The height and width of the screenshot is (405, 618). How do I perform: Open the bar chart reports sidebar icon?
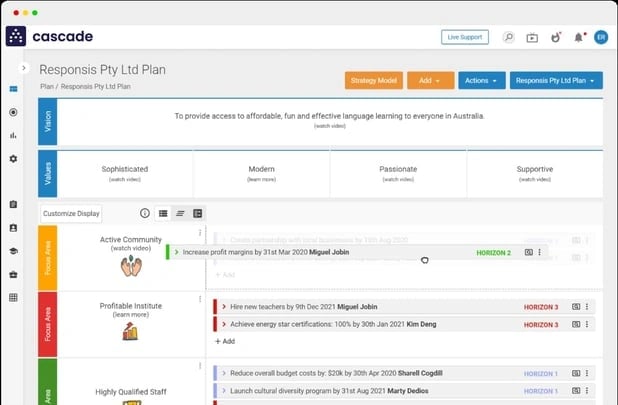[x=13, y=135]
